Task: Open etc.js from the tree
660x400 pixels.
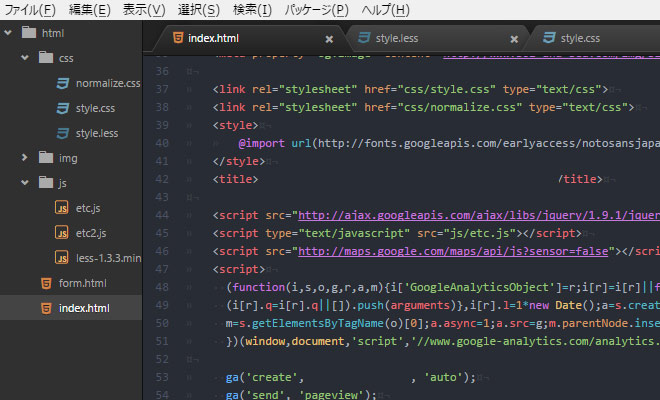Action: (x=88, y=208)
